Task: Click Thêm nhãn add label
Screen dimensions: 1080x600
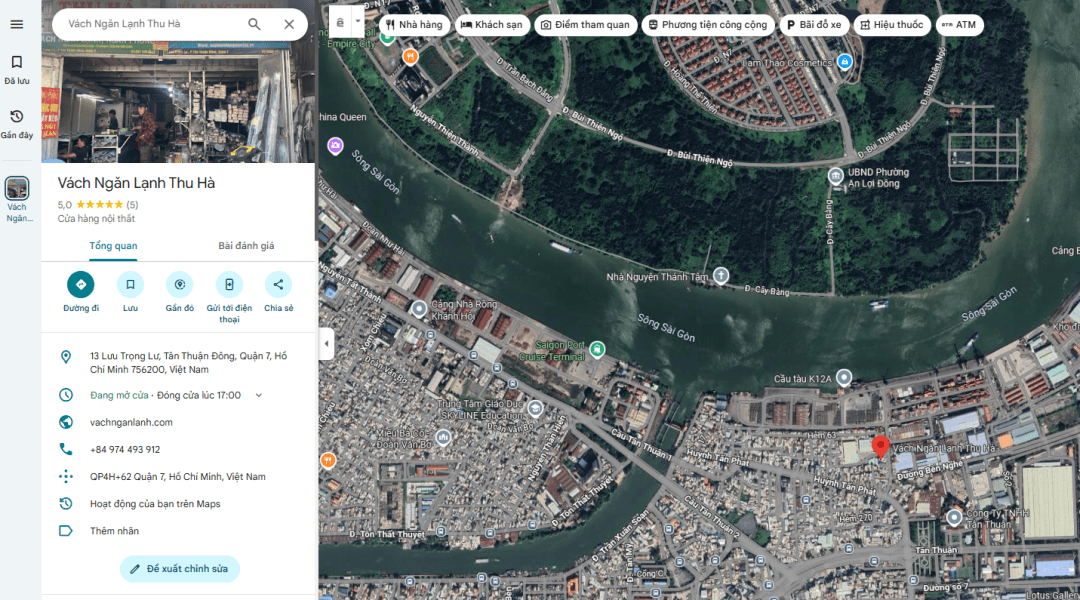Action: click(x=114, y=531)
